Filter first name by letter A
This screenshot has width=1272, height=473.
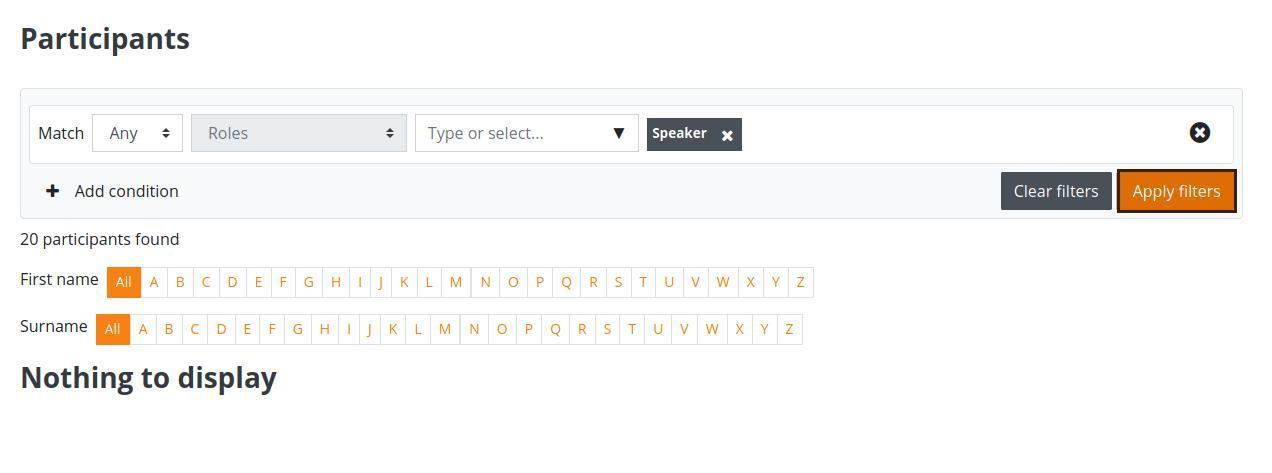coord(154,282)
